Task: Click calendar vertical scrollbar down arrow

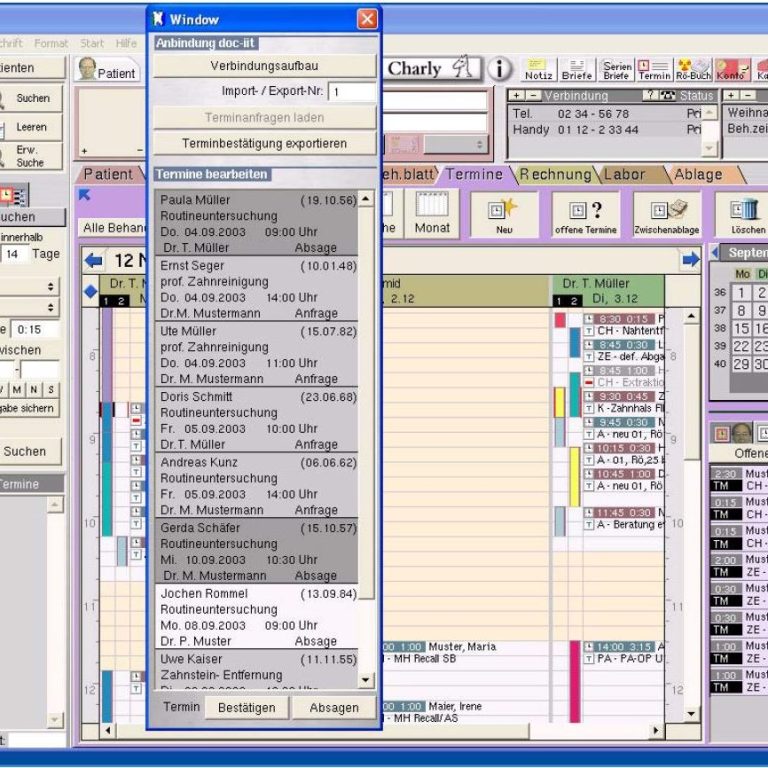Action: pyautogui.click(x=691, y=714)
